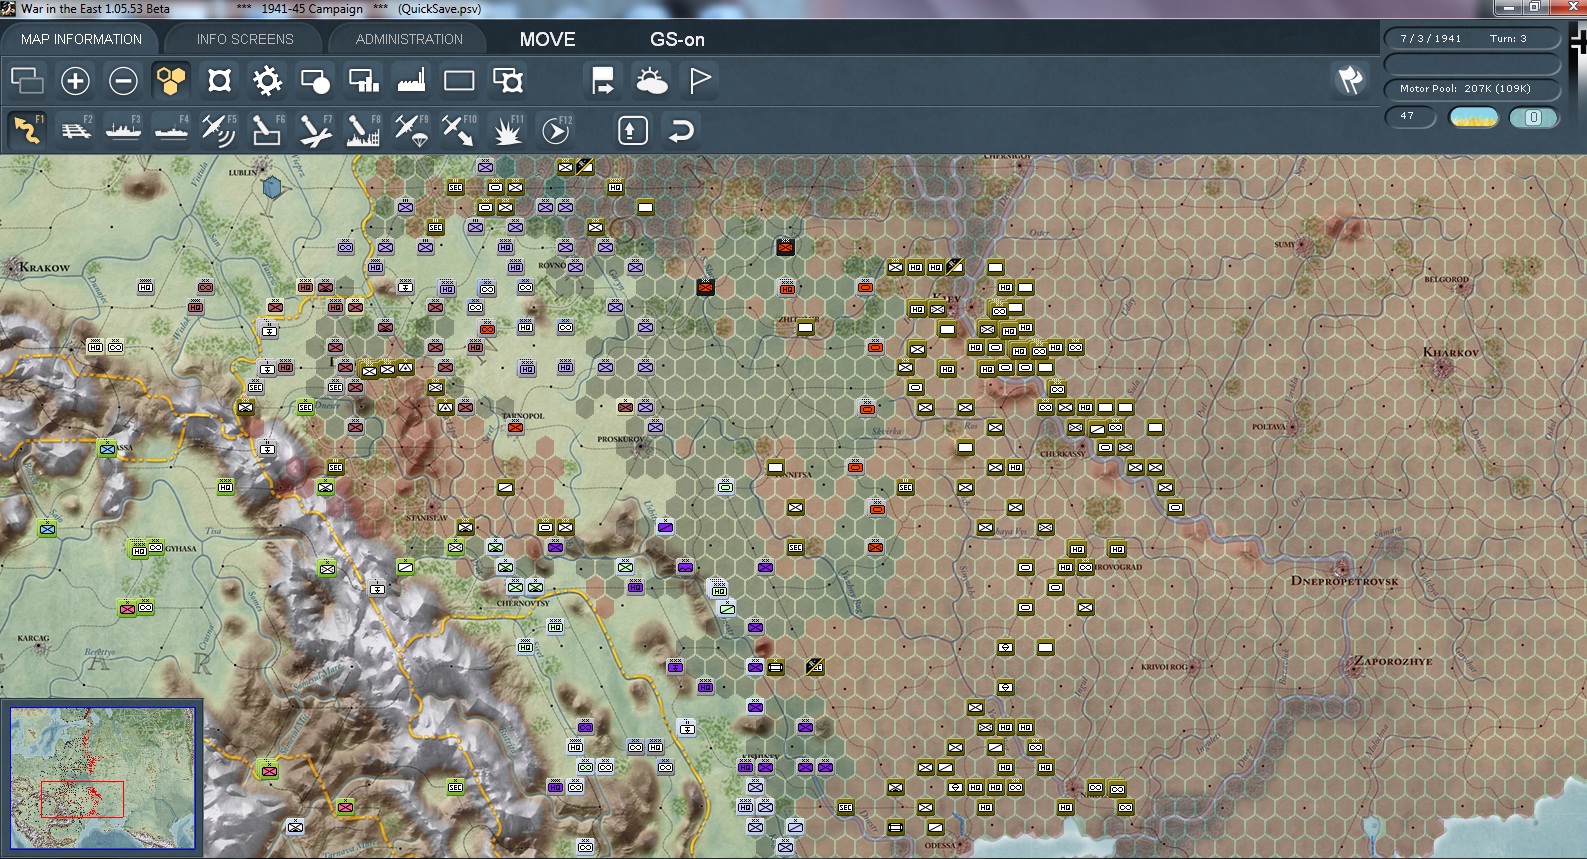1587x859 pixels.
Task: Select the F6 bomb unit mode icon
Action: tap(267, 130)
